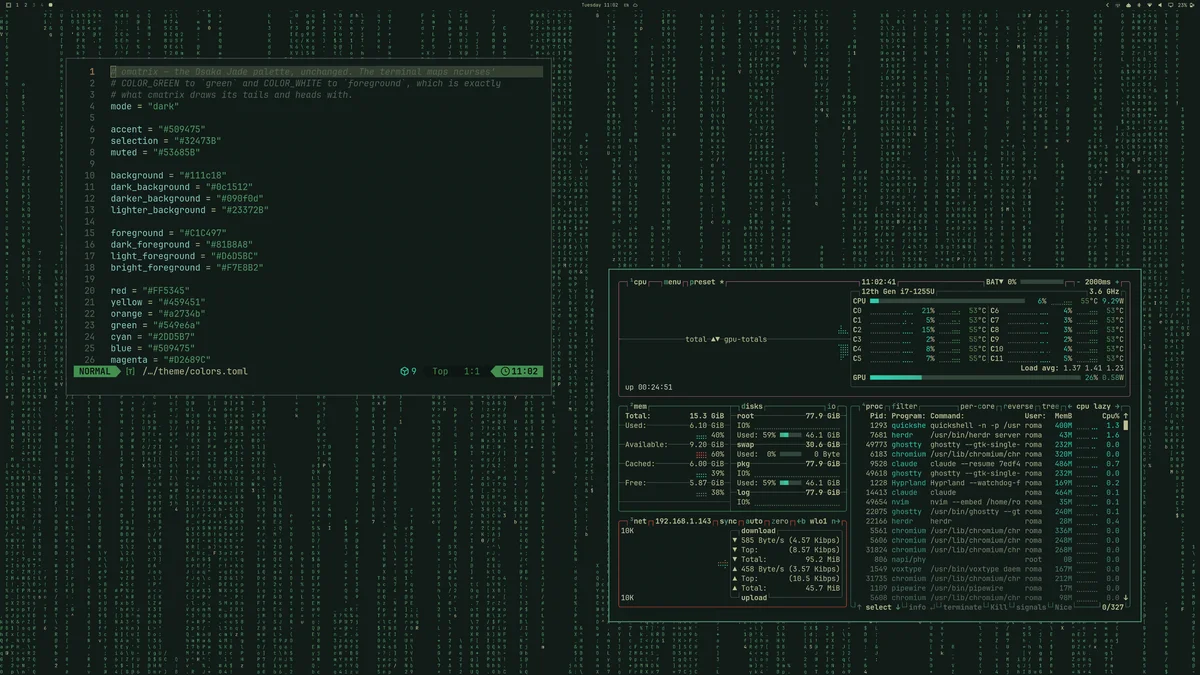Click the wlo1 interface name

point(818,521)
